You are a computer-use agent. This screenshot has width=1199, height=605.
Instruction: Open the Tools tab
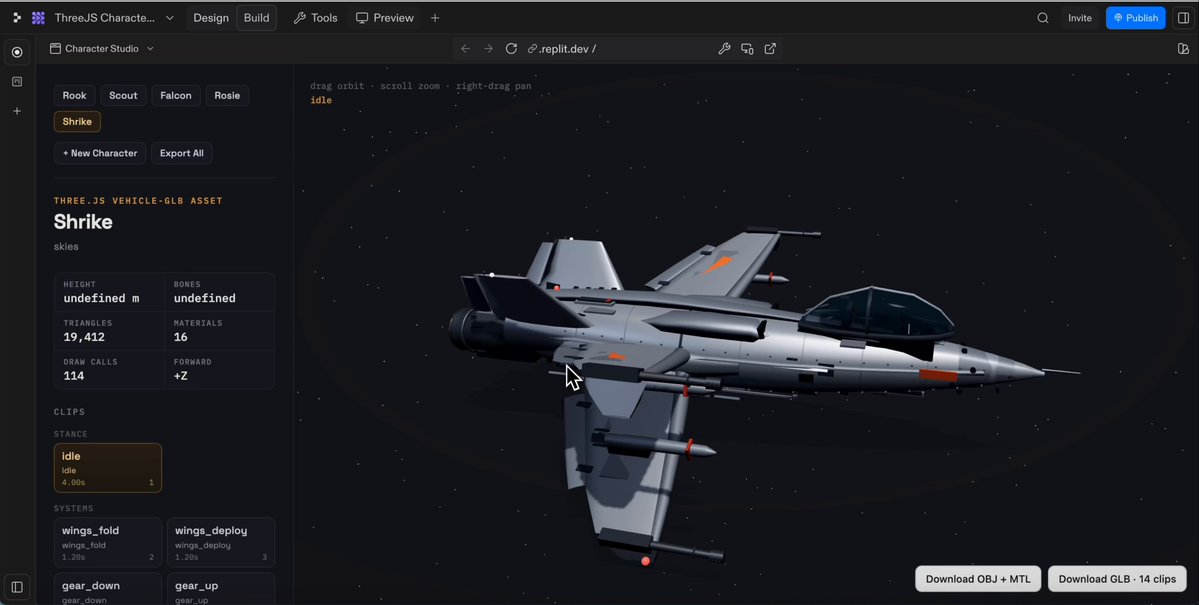coord(315,18)
